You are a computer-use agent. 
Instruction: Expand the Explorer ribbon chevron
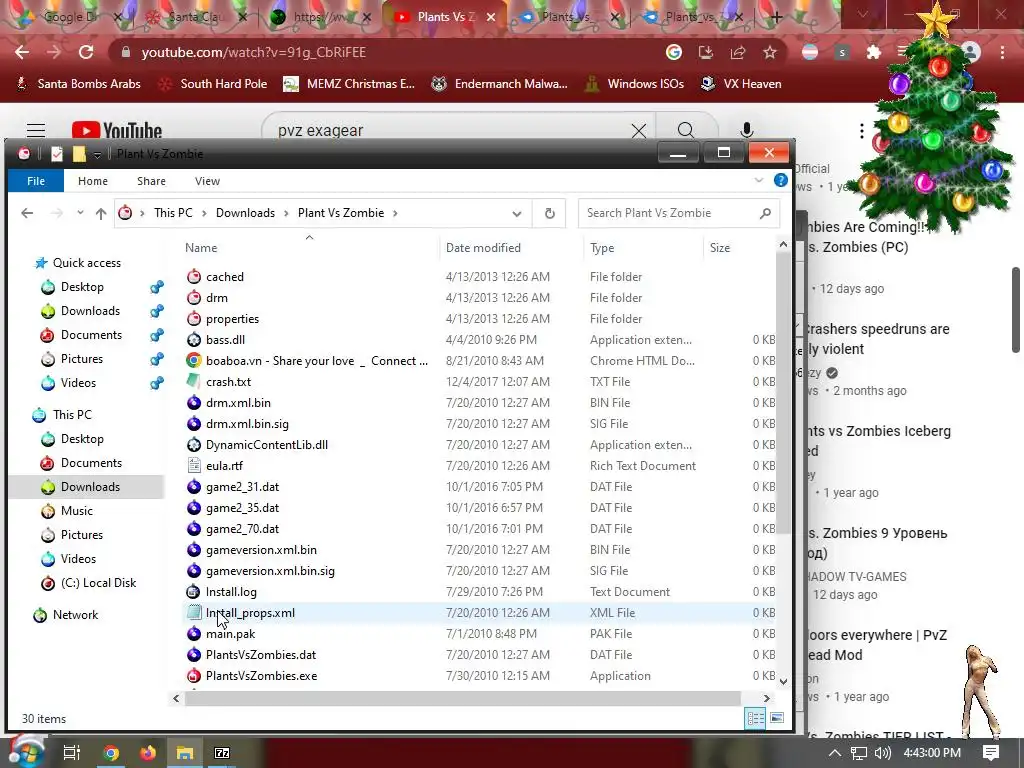[758, 180]
